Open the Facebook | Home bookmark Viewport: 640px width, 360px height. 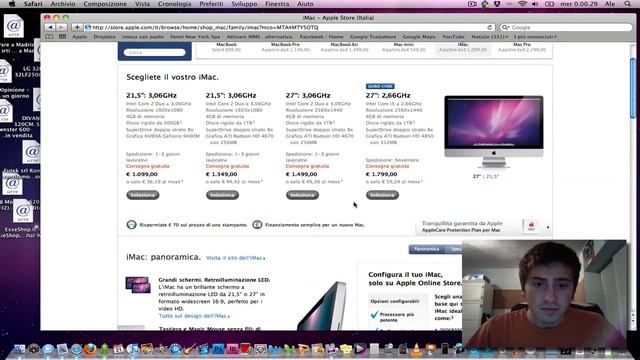click(x=321, y=37)
